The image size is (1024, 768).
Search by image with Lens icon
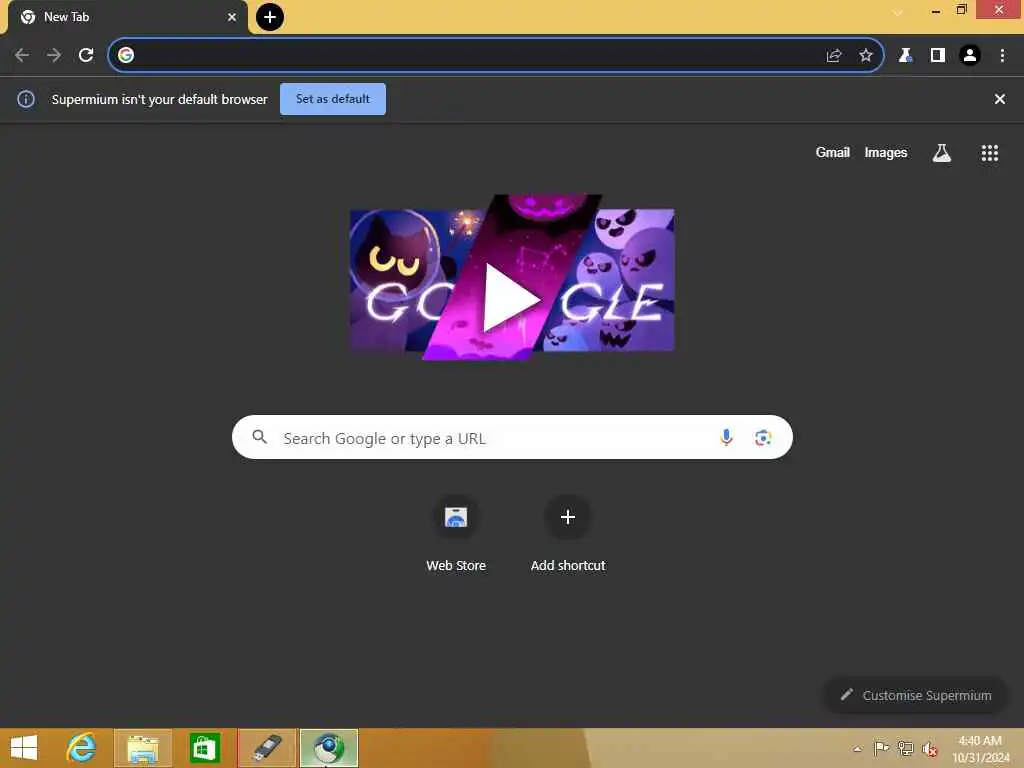point(763,438)
